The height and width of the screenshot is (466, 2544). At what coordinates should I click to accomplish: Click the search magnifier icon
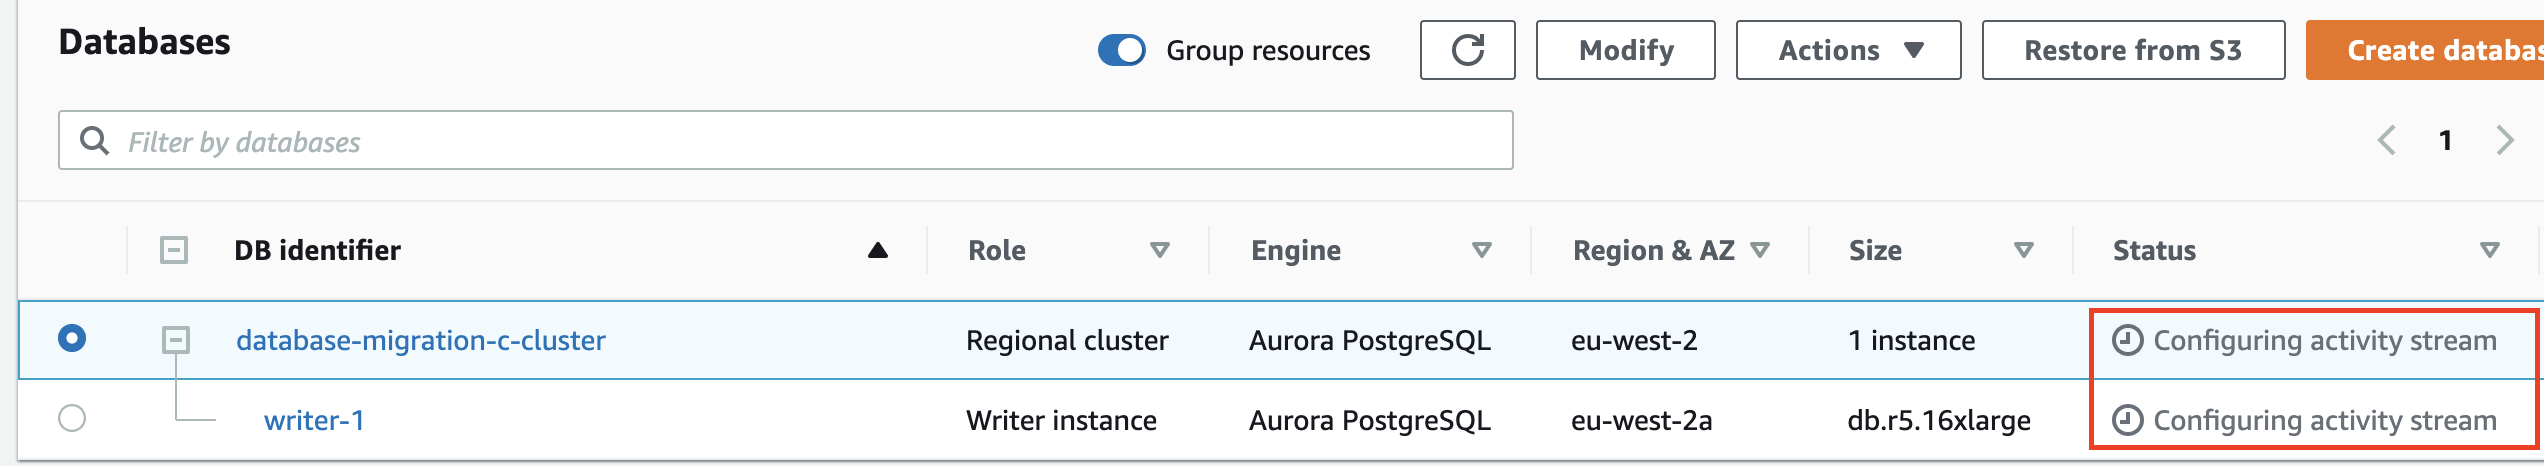pyautogui.click(x=94, y=141)
